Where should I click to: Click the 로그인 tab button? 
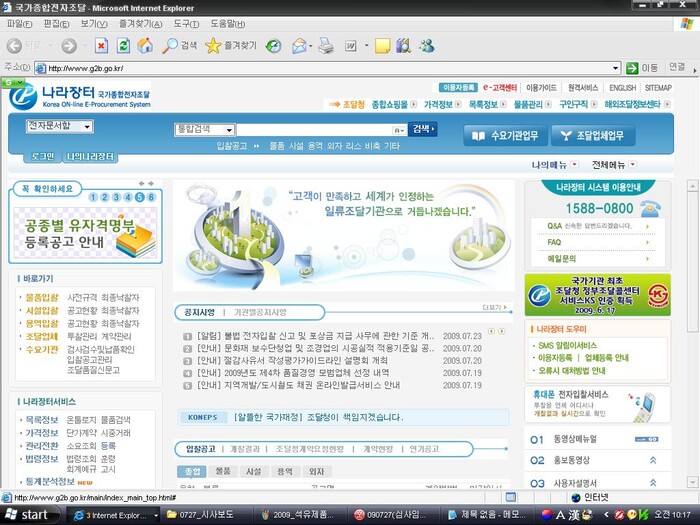(x=42, y=156)
